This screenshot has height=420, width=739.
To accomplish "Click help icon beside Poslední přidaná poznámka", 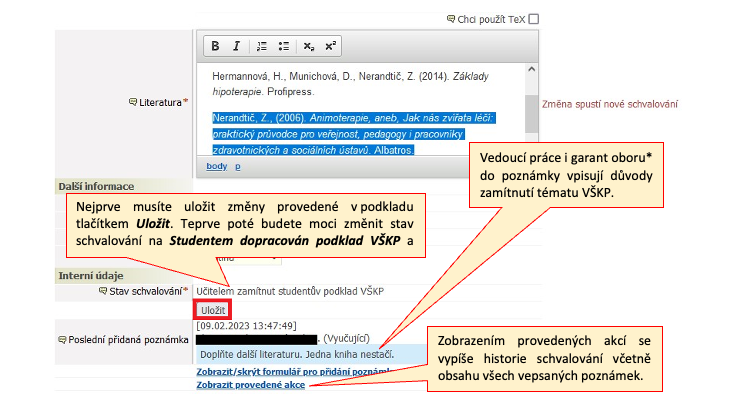I will tap(62, 340).
